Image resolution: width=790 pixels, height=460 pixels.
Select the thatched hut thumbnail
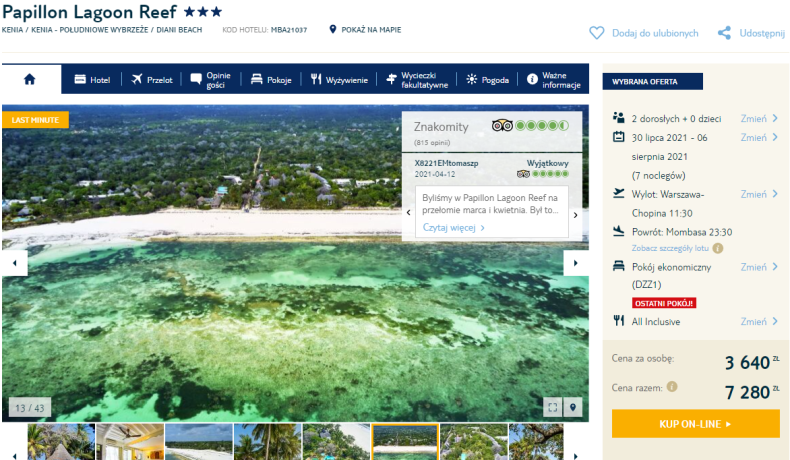point(61,441)
